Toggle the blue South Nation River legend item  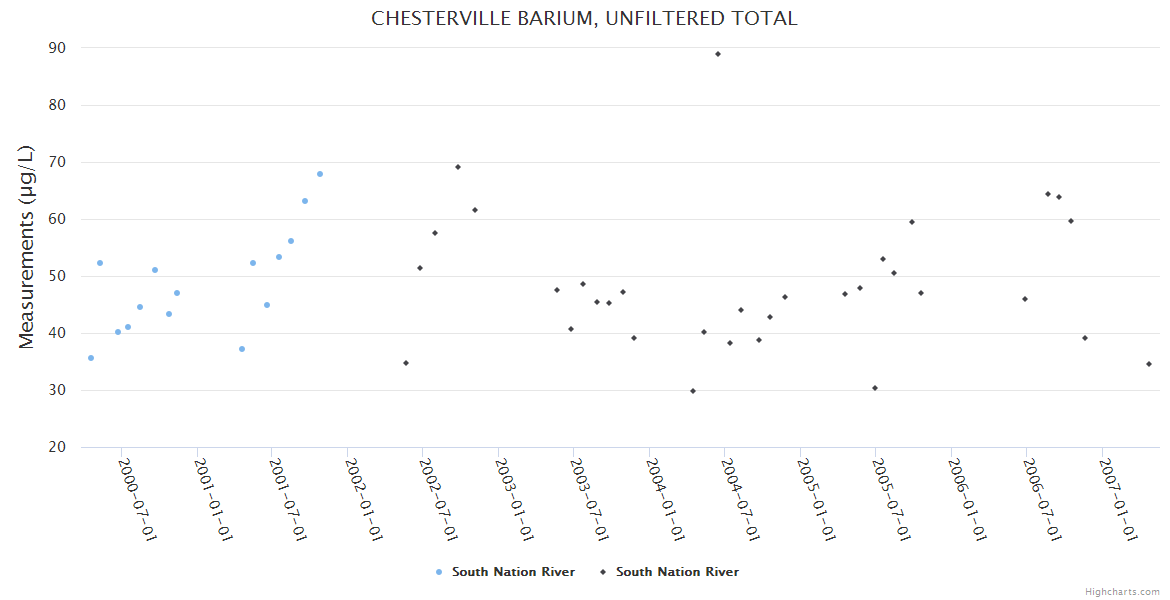(513, 572)
